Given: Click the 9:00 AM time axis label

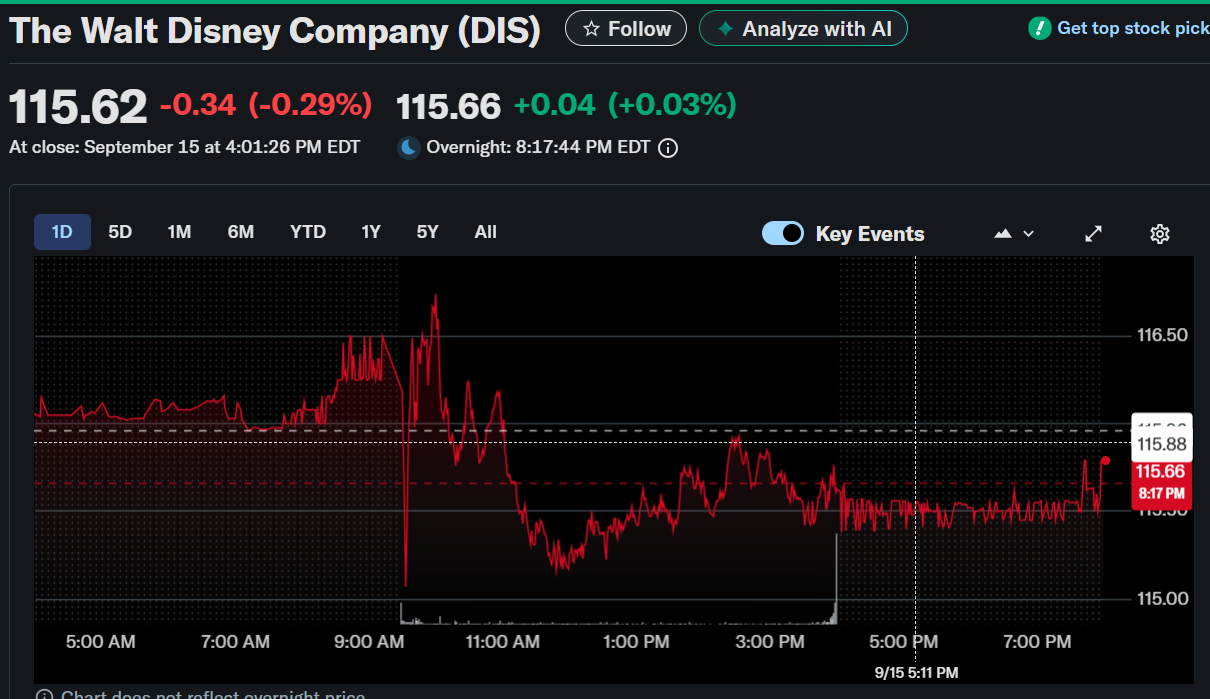Looking at the screenshot, I should (369, 641).
